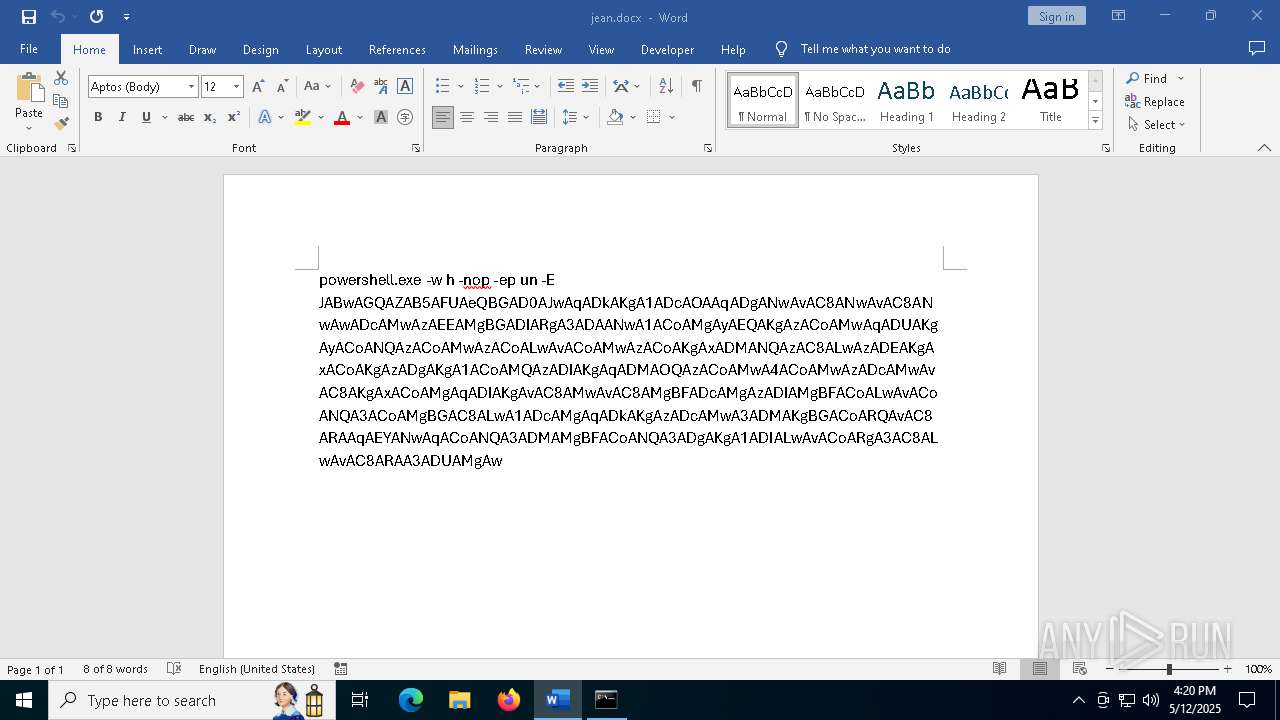Justify the paragraph text
This screenshot has width=1280, height=720.
(x=515, y=118)
